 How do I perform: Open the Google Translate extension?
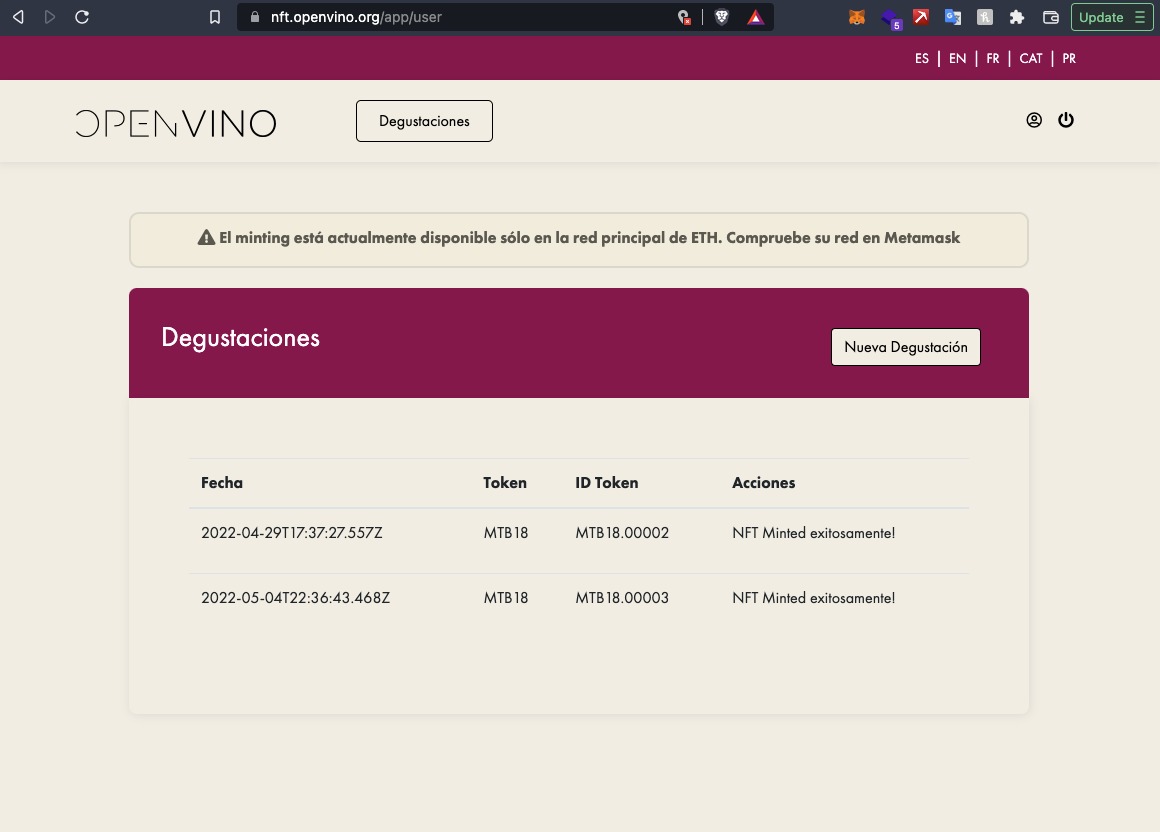pyautogui.click(x=953, y=17)
